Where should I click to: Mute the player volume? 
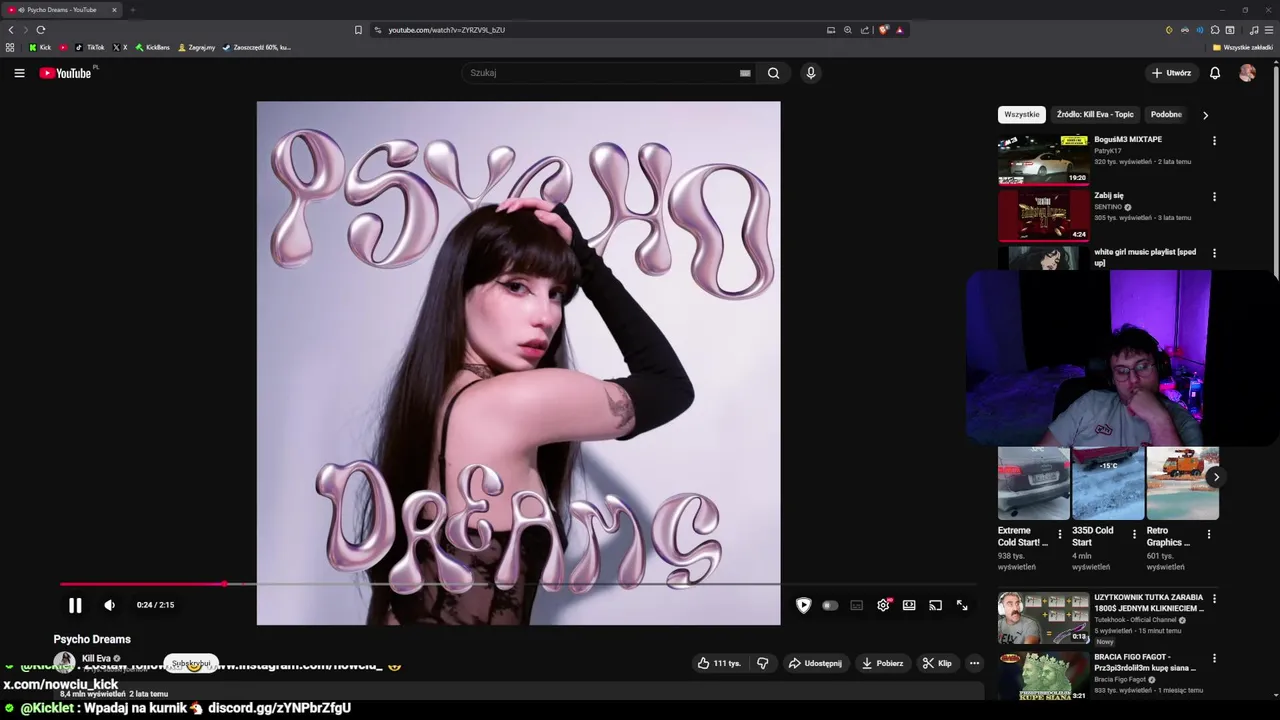click(110, 605)
